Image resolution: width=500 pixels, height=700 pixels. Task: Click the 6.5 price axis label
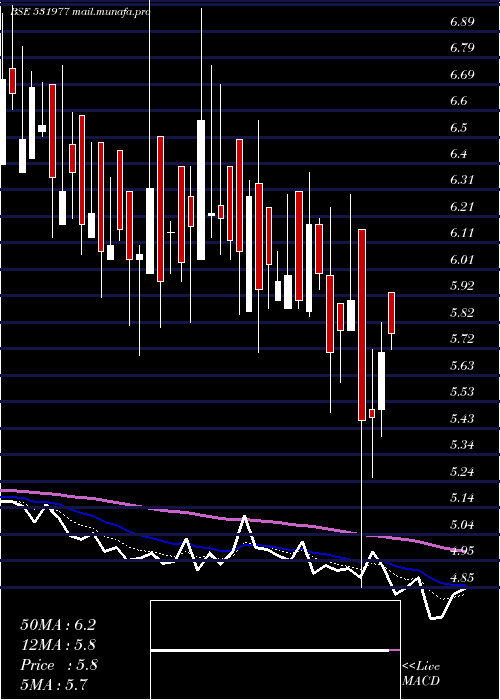pos(458,128)
